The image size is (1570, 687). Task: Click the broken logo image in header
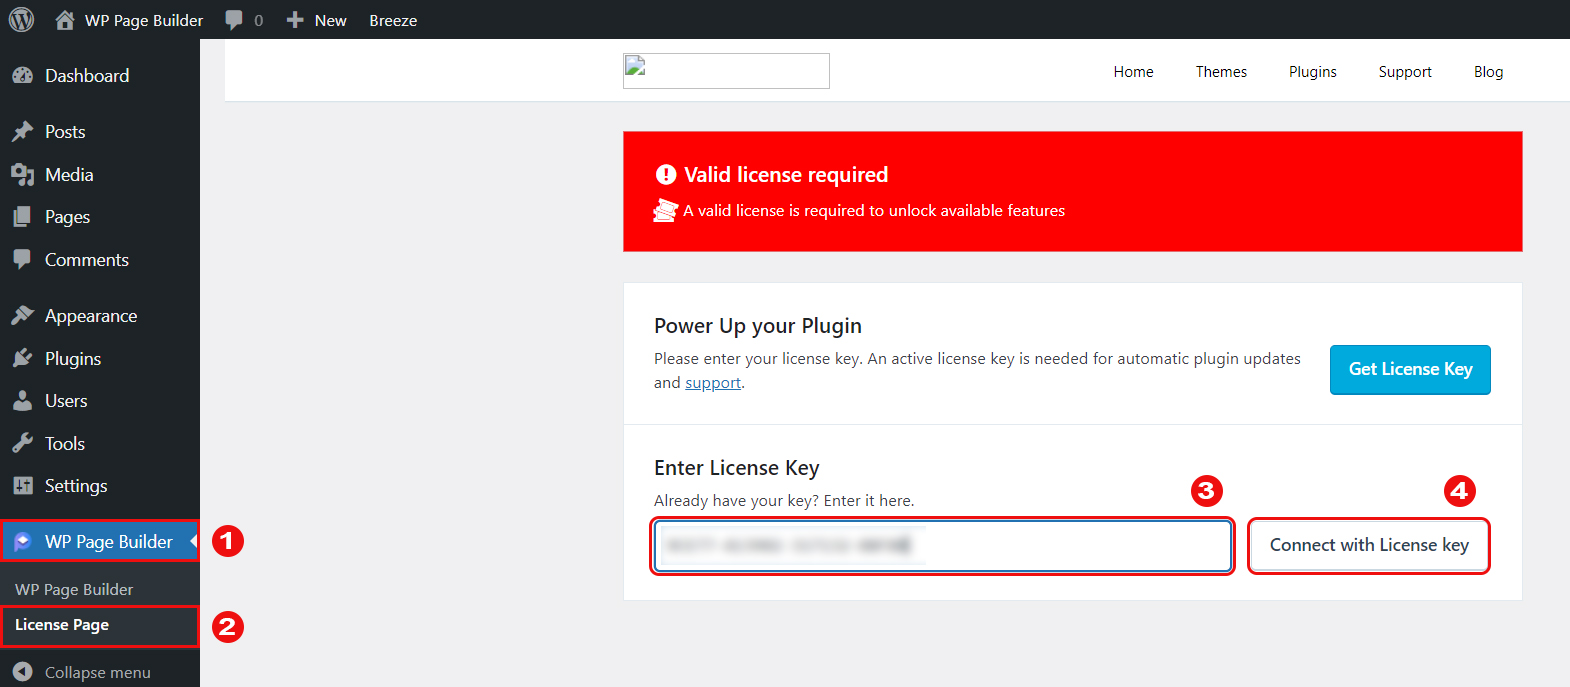pyautogui.click(x=726, y=71)
